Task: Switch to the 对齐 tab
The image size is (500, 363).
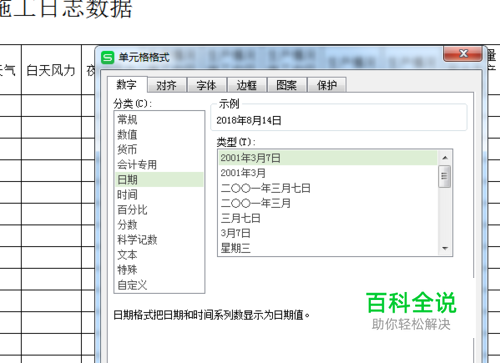Action: point(167,86)
